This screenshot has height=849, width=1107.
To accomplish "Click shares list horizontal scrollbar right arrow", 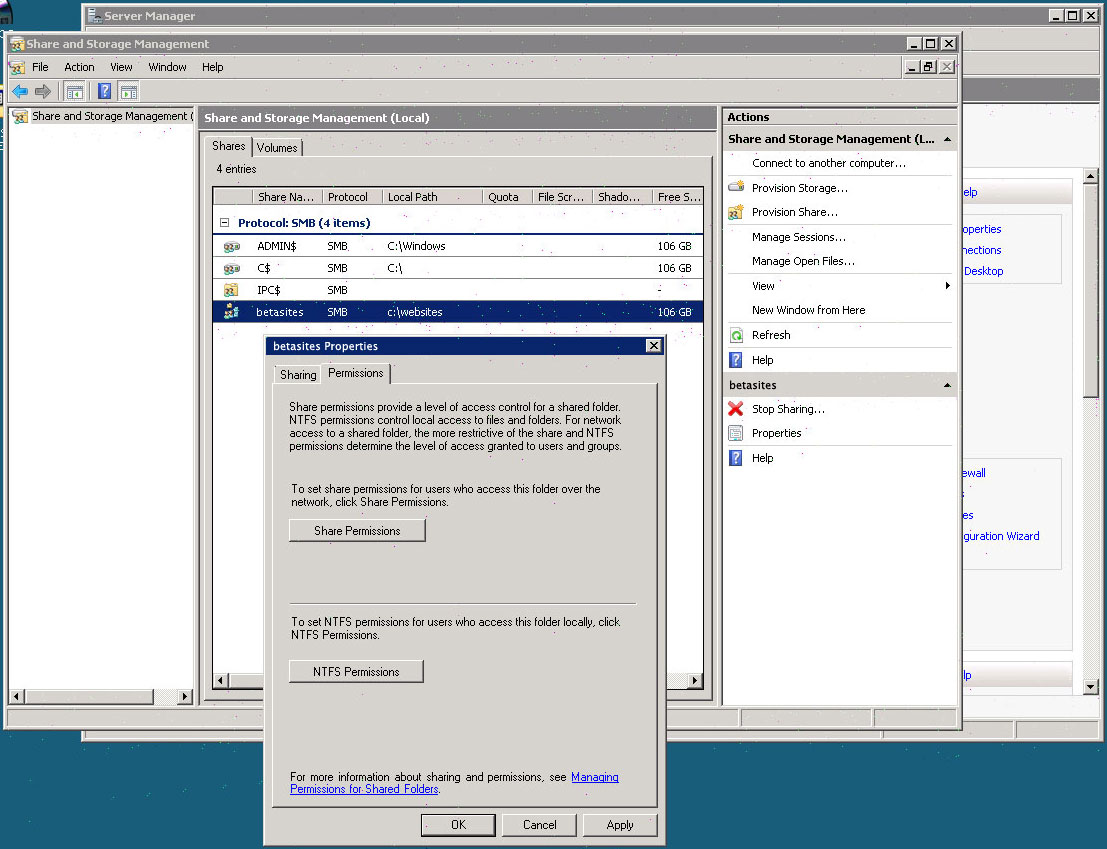I will tap(695, 680).
